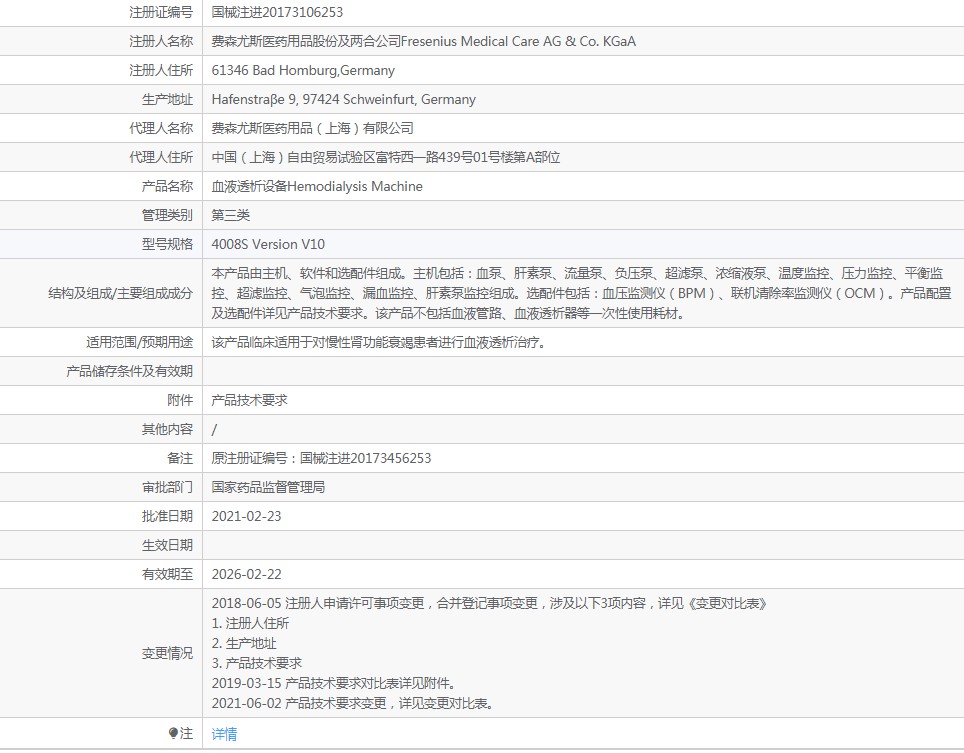The height and width of the screenshot is (753, 964).
Task: Select the slash value in 其他内容 row
Action: 214,430
